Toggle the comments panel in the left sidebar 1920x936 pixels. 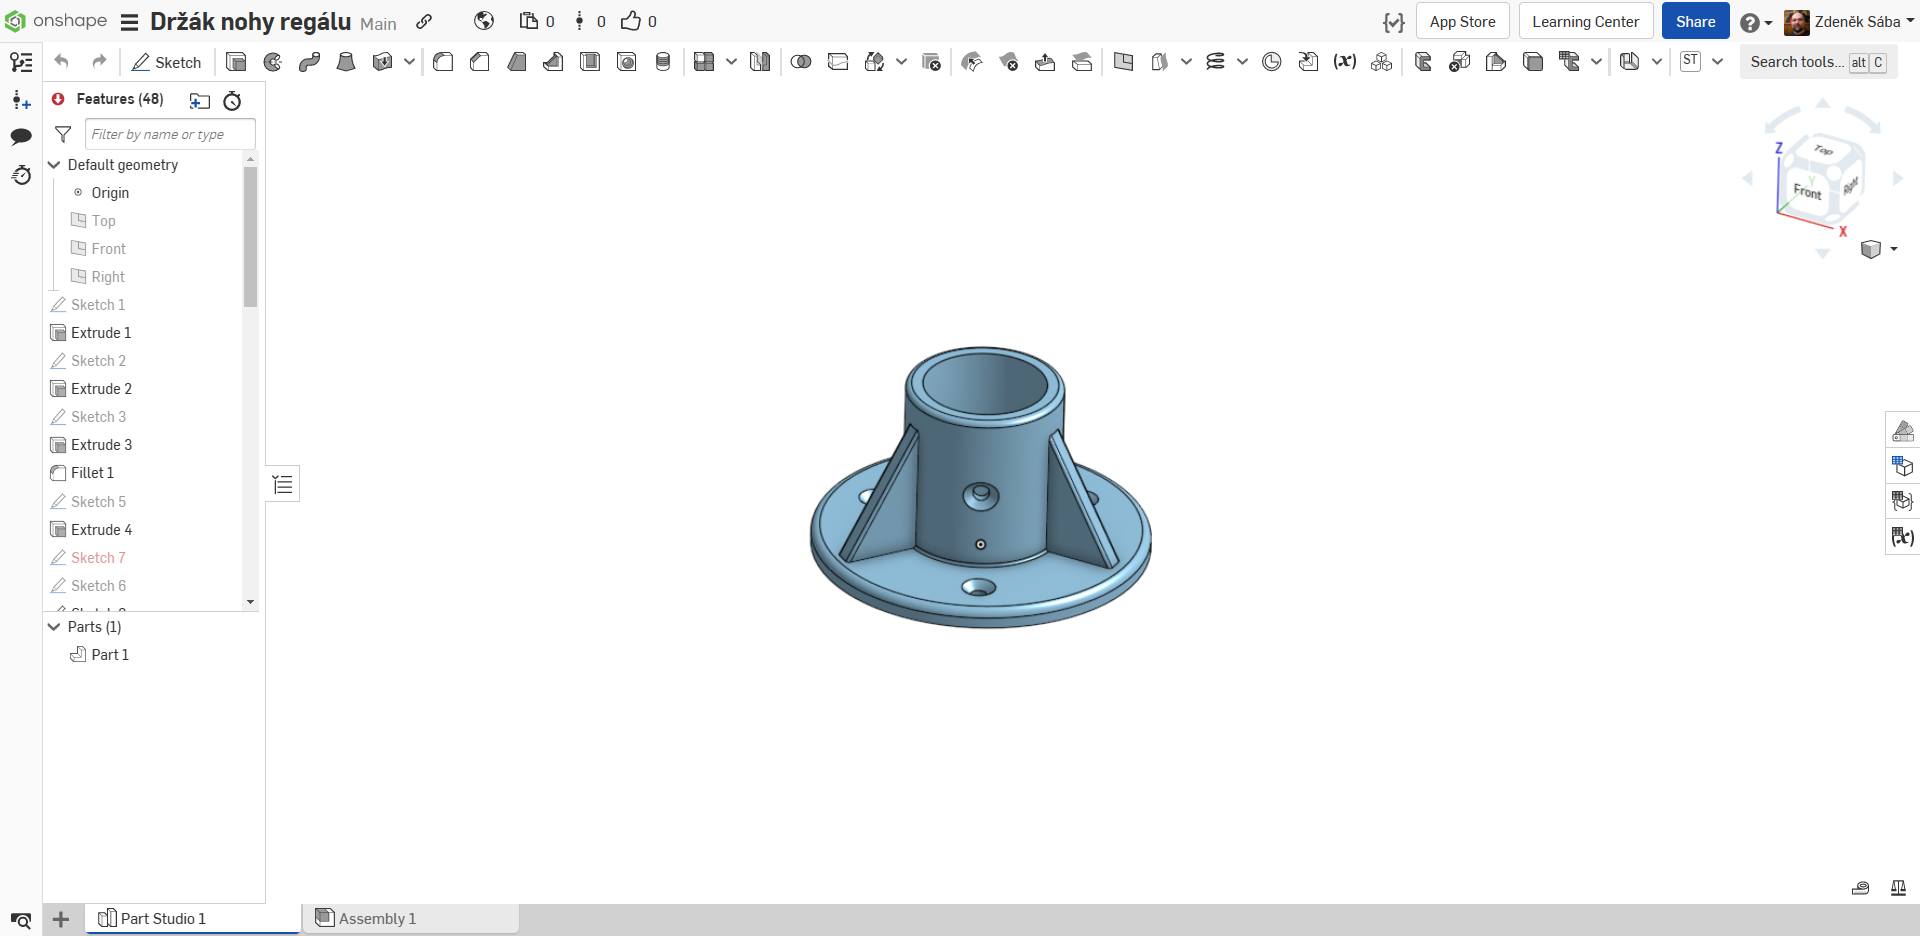click(x=21, y=136)
